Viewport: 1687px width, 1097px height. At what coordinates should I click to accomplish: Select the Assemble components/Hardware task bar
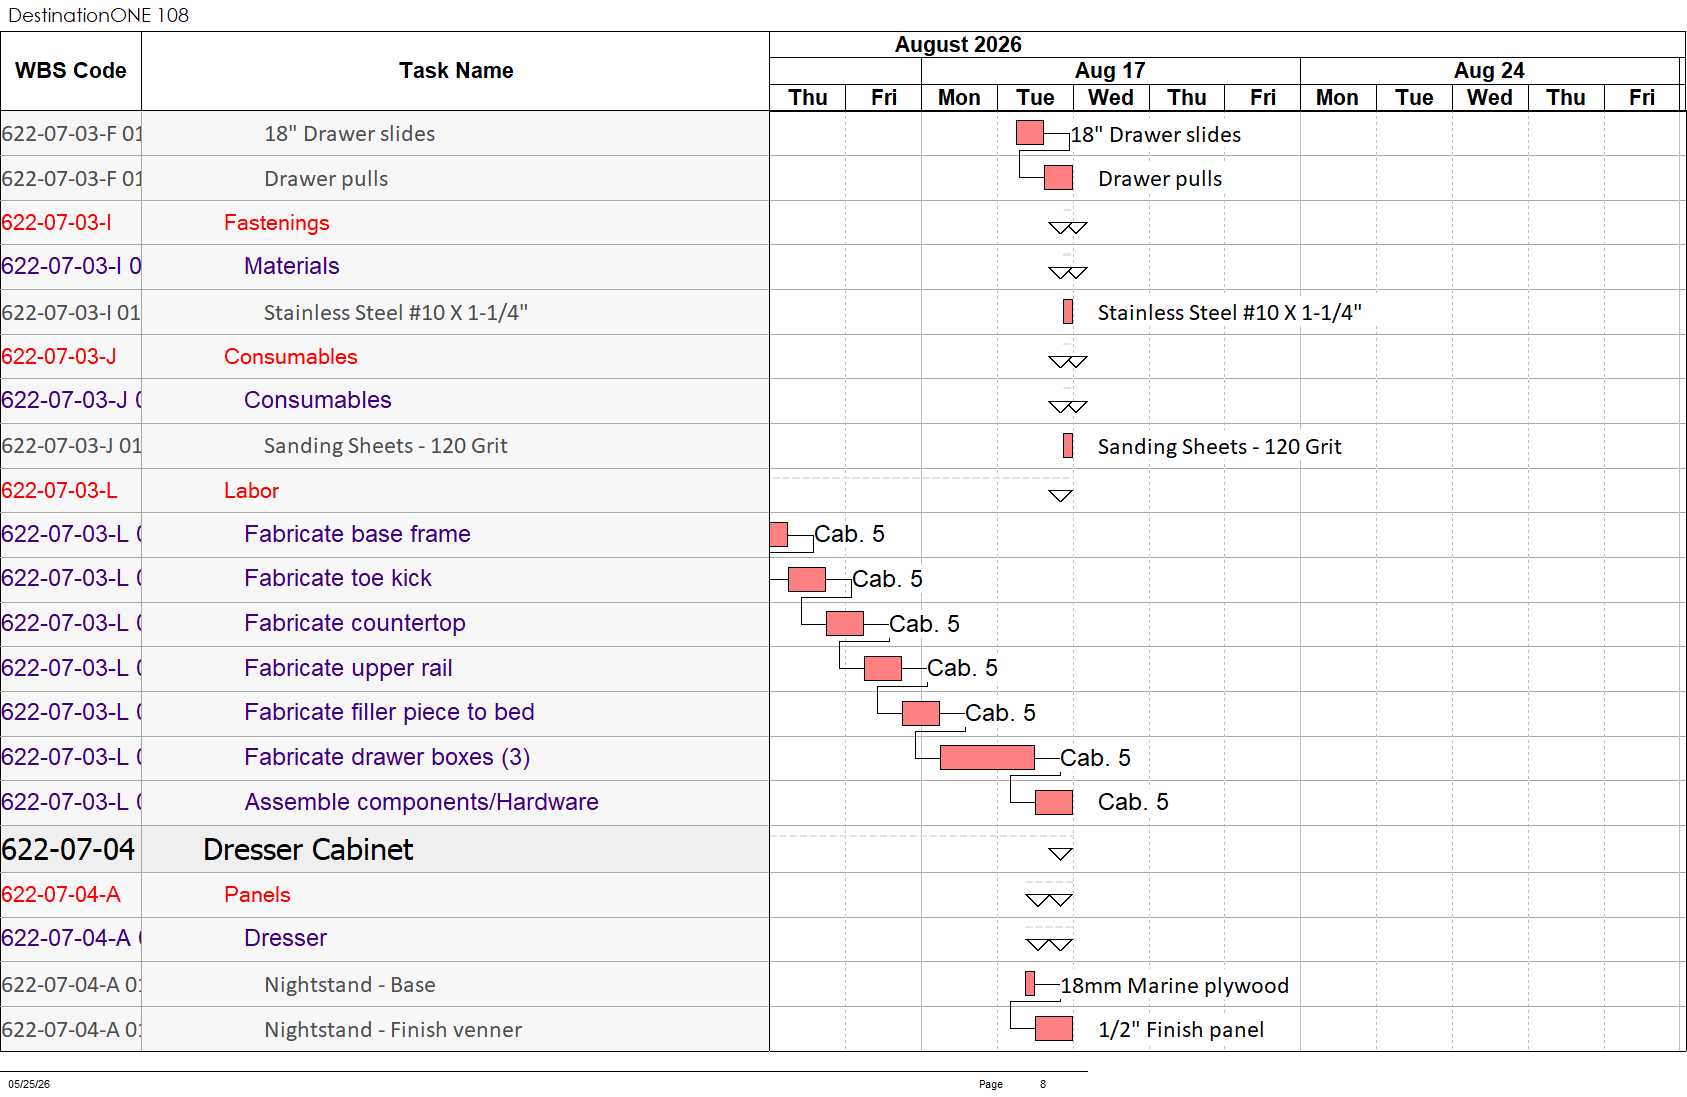(1054, 802)
